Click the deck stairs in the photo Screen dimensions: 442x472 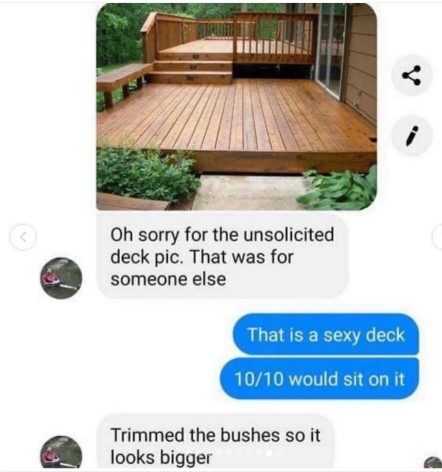point(192,67)
